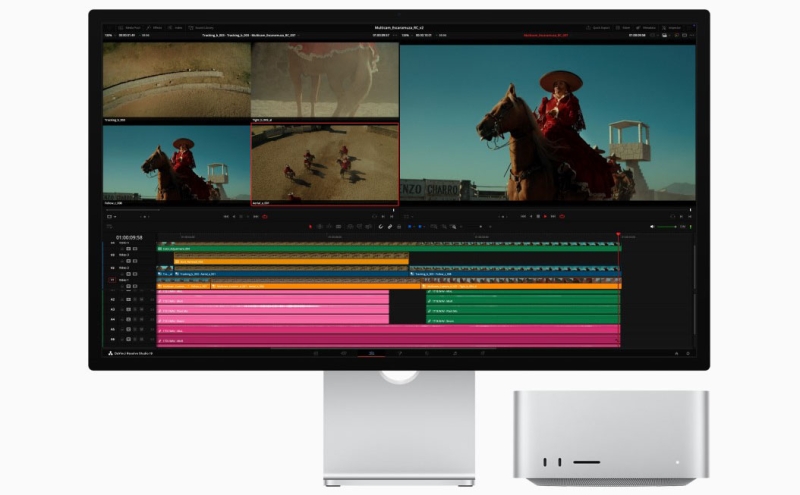Viewport: 800px width, 495px height.
Task: Select the orange clip on Video 3
Action: (x=291, y=261)
